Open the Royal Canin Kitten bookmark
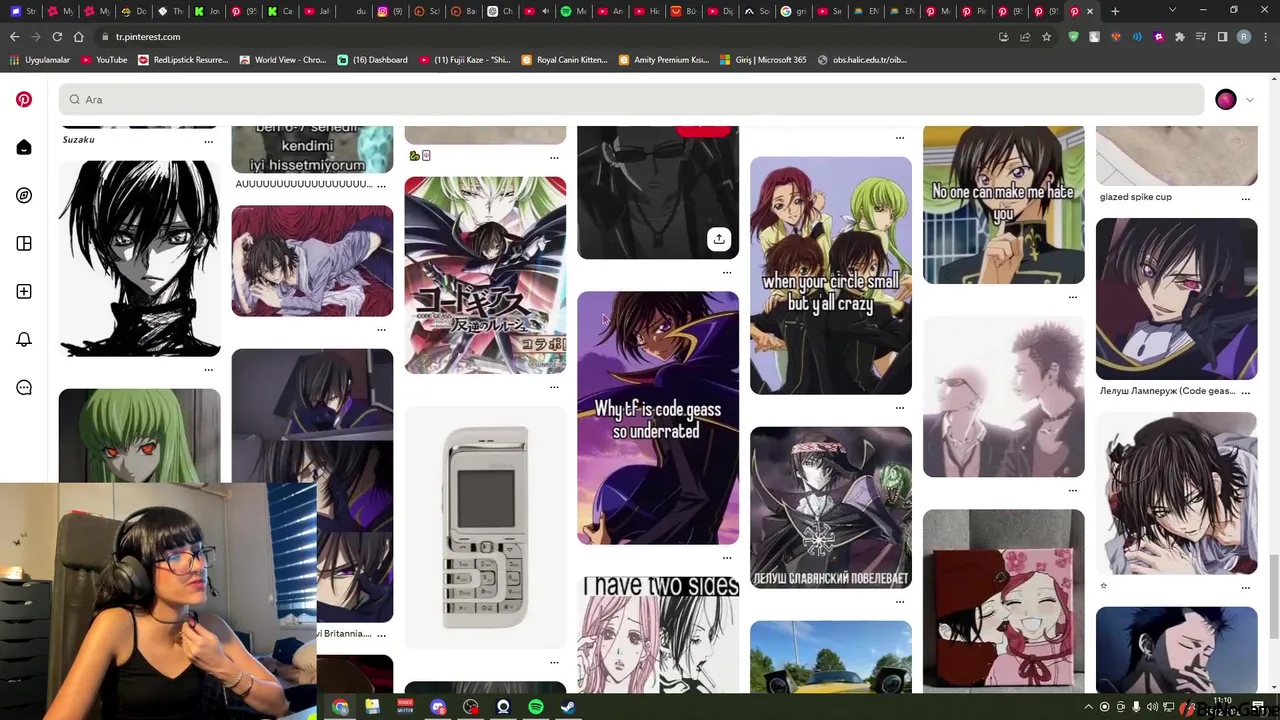The height and width of the screenshot is (720, 1280). coord(564,60)
